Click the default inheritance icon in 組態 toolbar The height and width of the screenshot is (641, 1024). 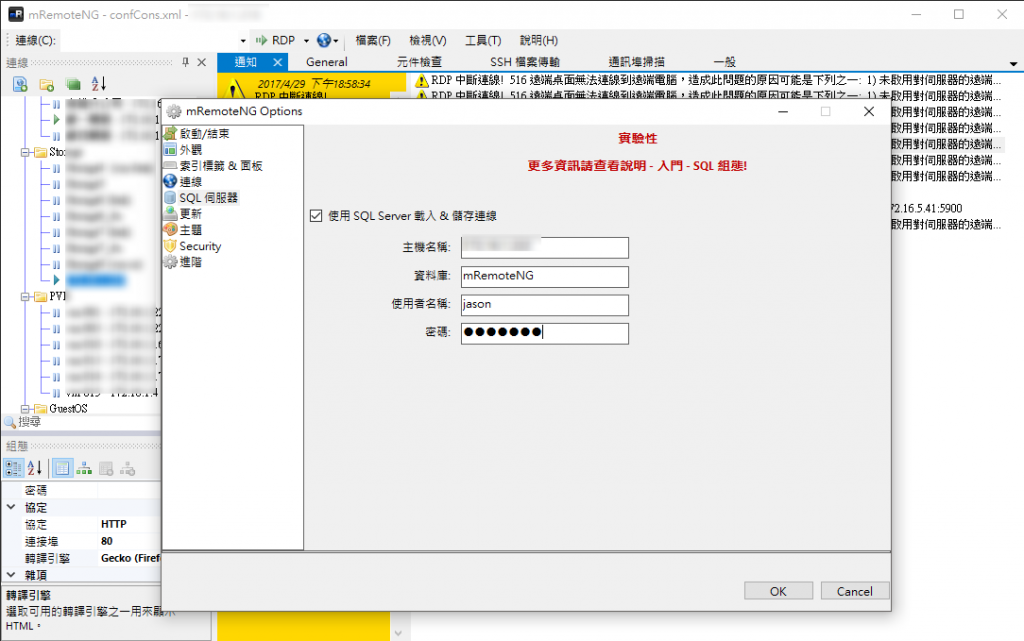tap(127, 468)
